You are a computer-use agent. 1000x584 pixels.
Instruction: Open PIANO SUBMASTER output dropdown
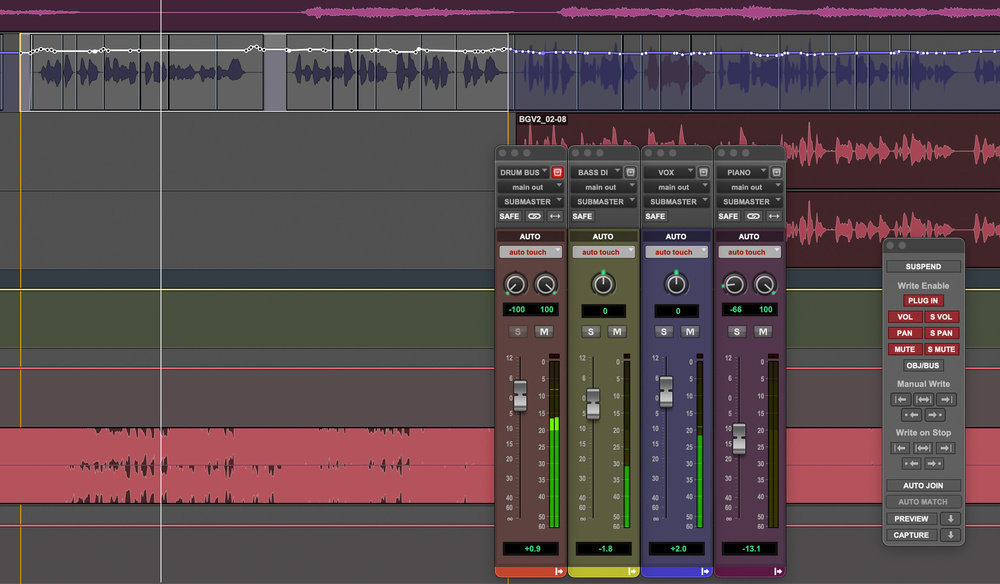tap(749, 202)
